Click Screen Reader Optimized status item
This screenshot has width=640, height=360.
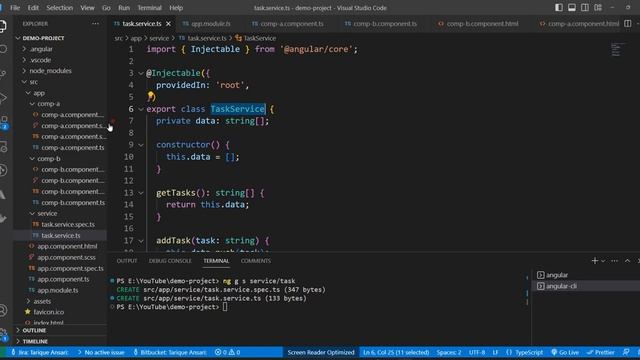click(321, 352)
